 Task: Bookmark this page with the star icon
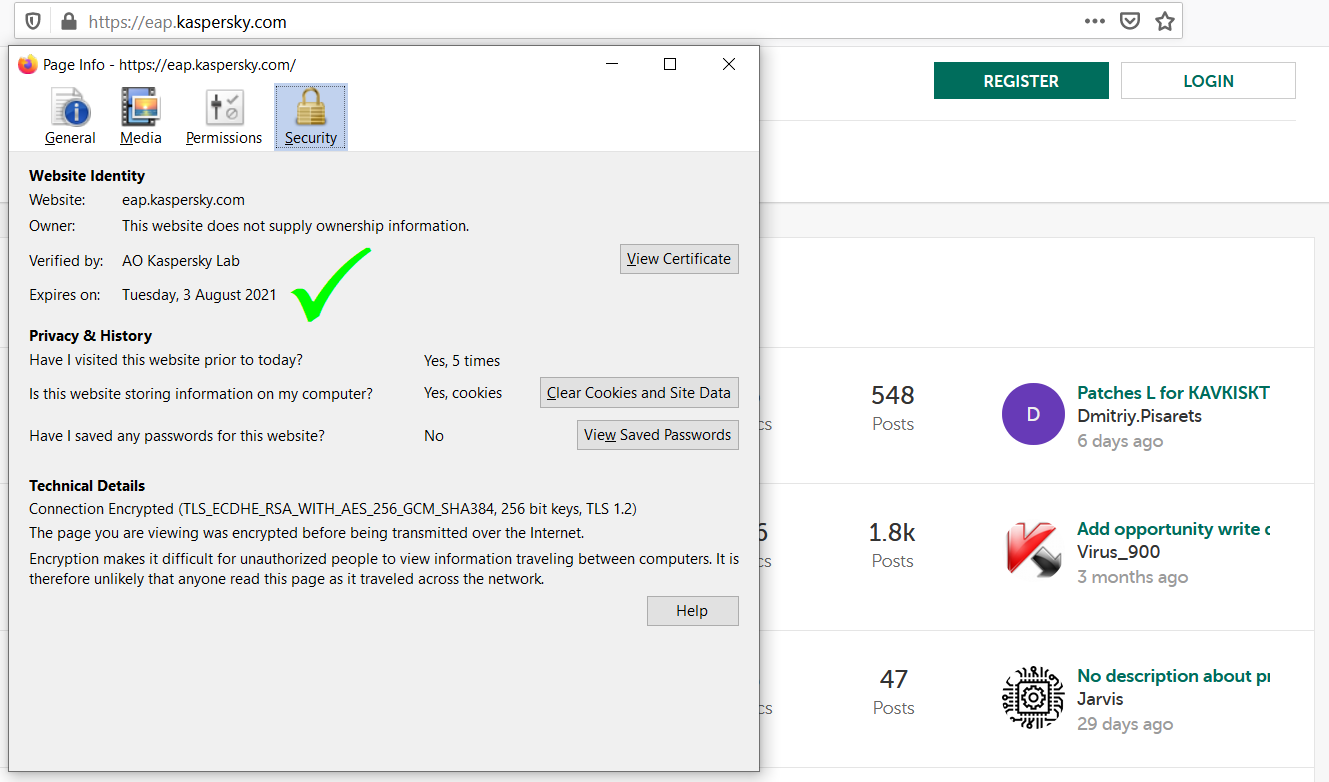click(1164, 21)
